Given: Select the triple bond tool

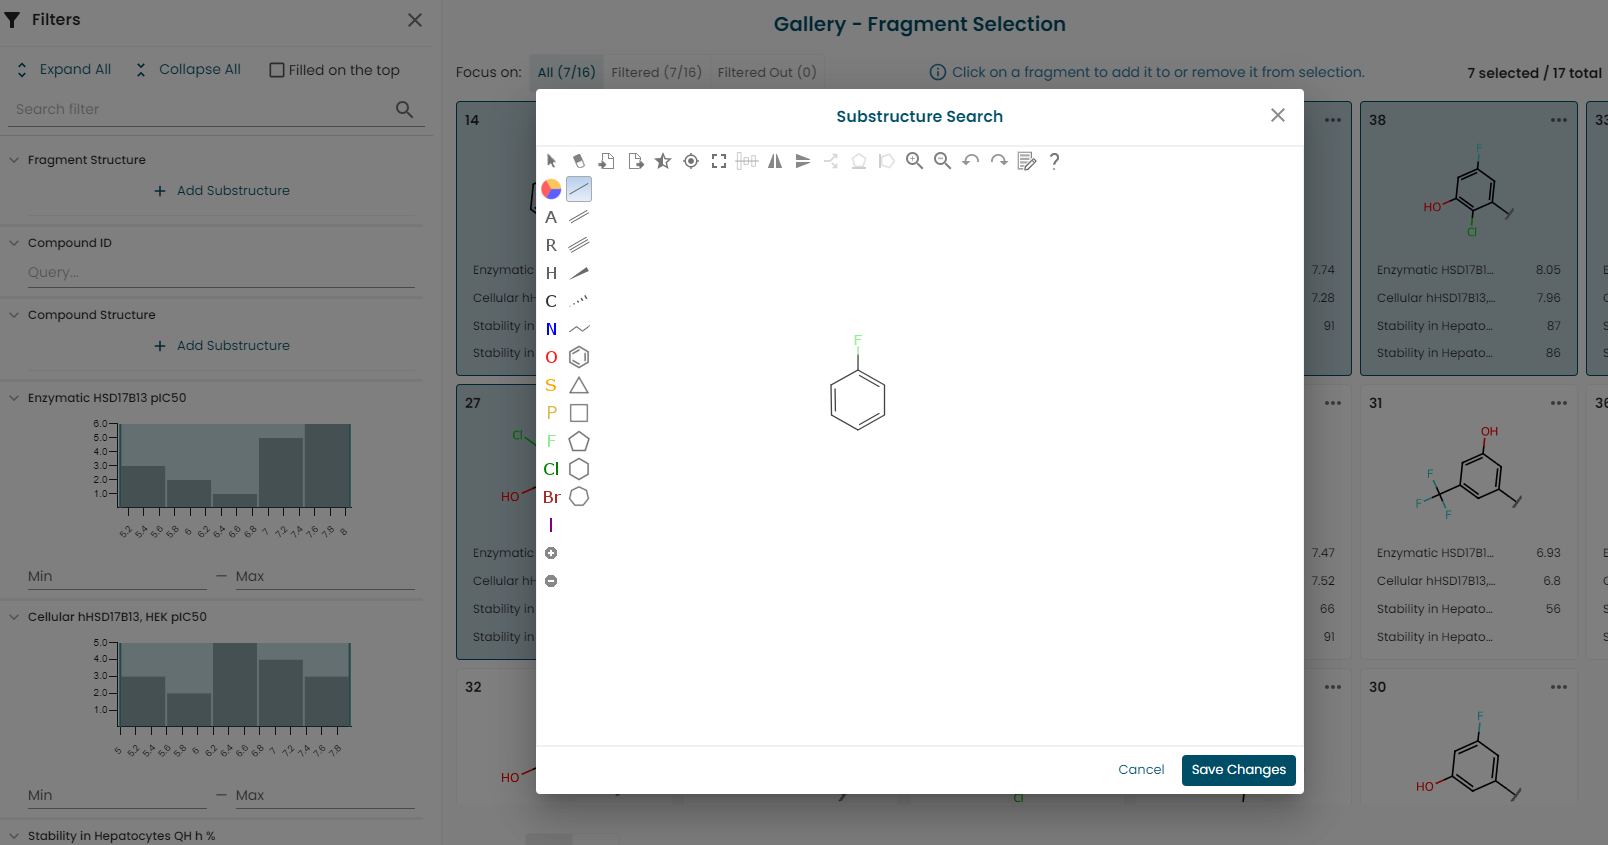Looking at the screenshot, I should pyautogui.click(x=579, y=245).
